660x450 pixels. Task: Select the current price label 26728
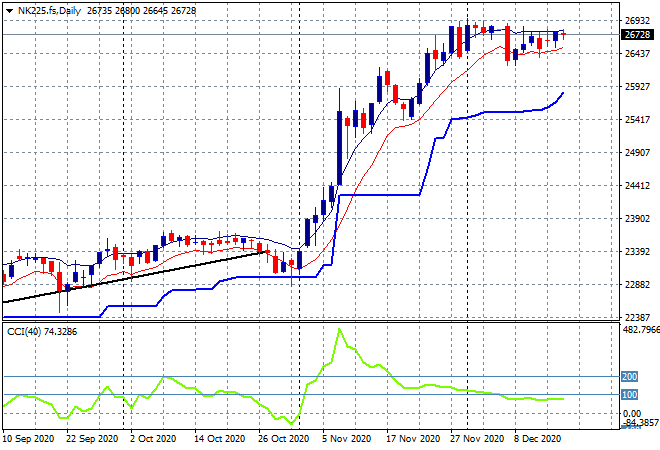click(637, 35)
